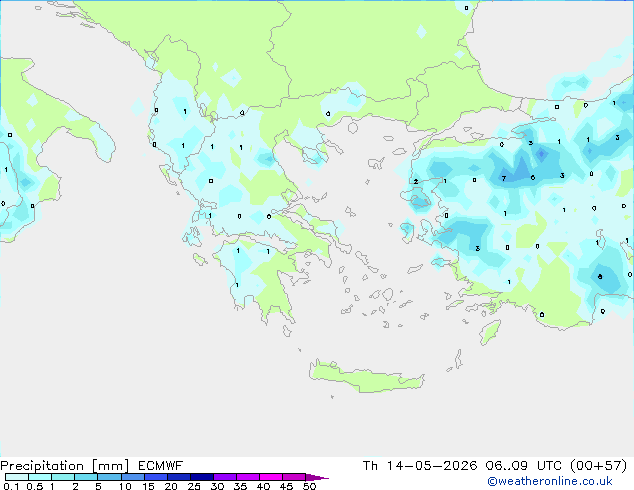The image size is (634, 490).
Task: Click the '0.5' legend scale label
Action: click(35, 486)
